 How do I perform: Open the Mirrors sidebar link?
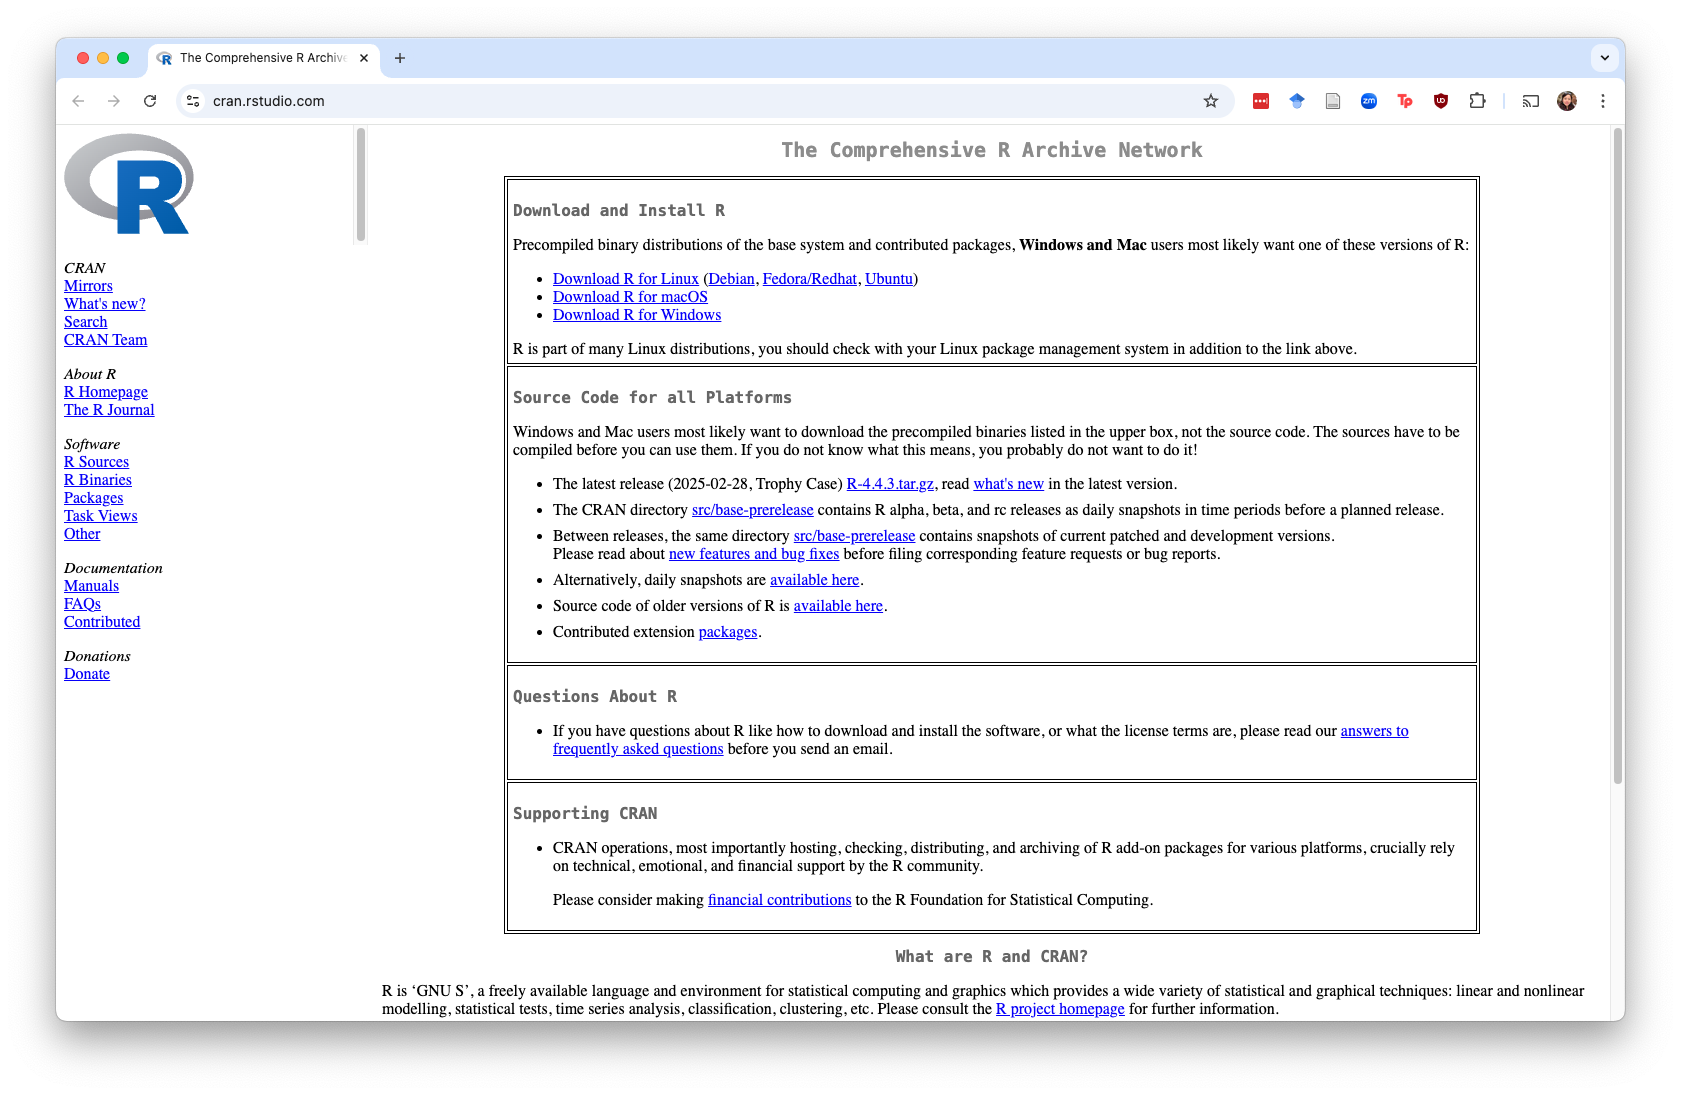(88, 286)
